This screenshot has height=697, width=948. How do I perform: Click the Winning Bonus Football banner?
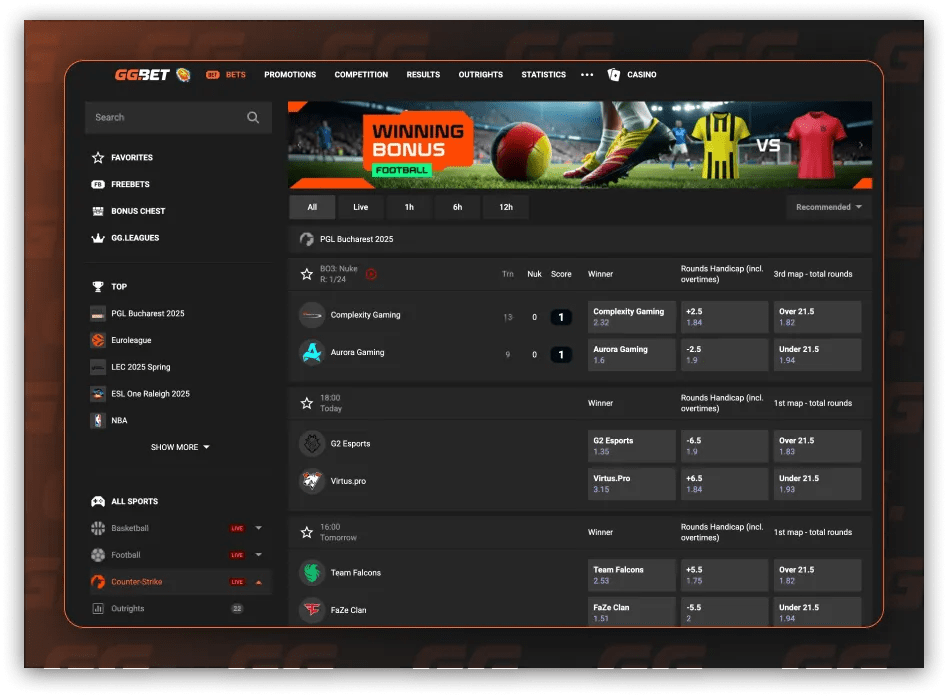pyautogui.click(x=580, y=145)
